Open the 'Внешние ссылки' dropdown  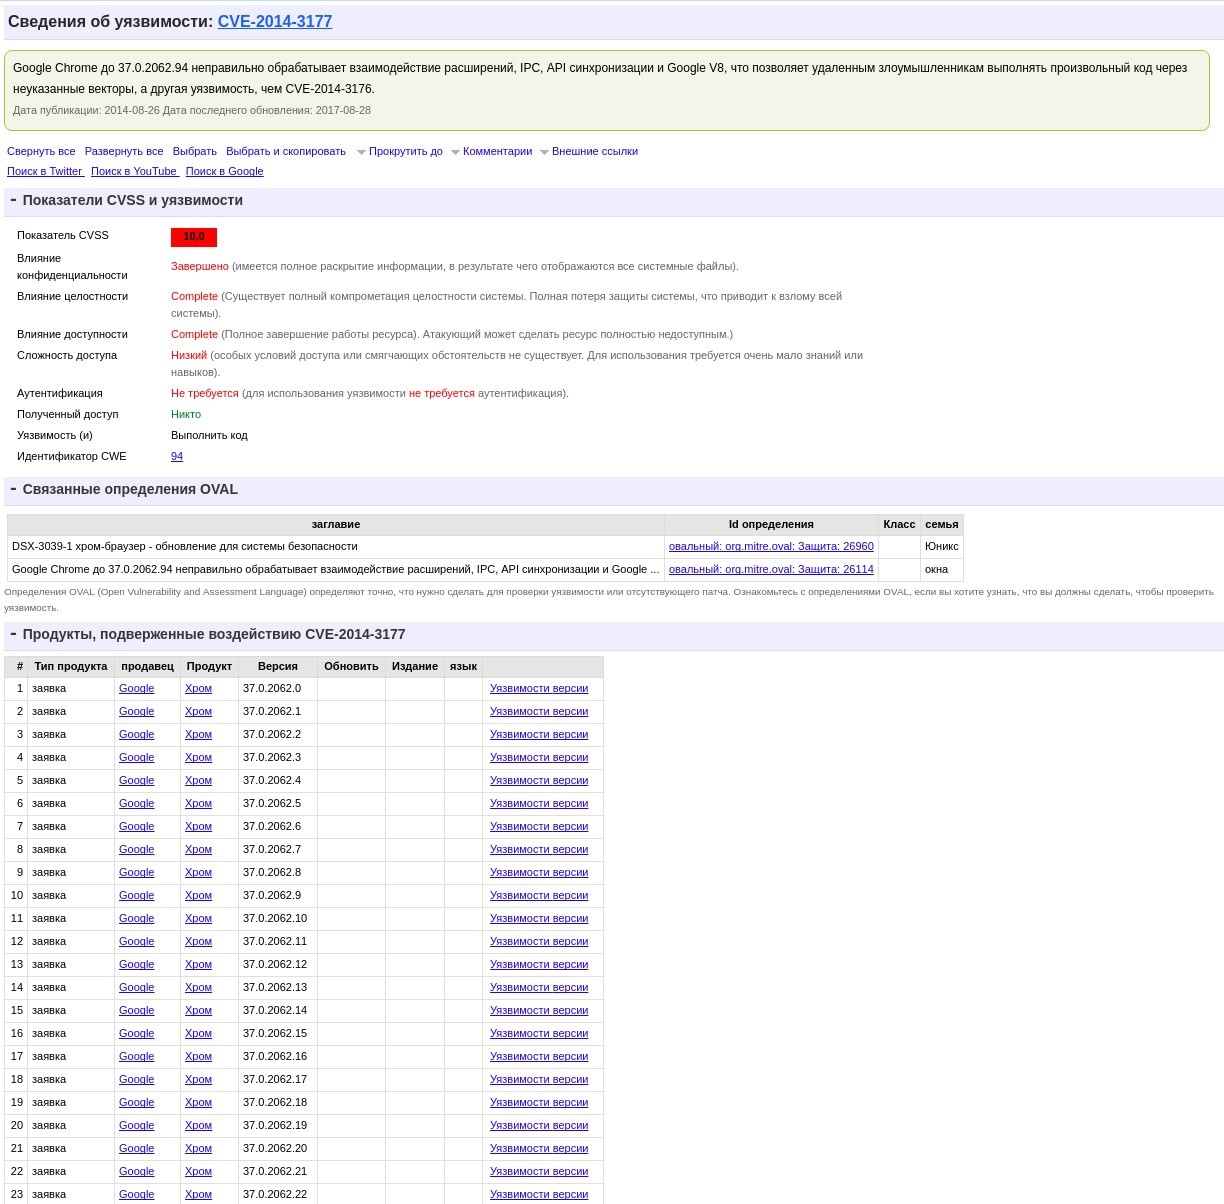[594, 152]
